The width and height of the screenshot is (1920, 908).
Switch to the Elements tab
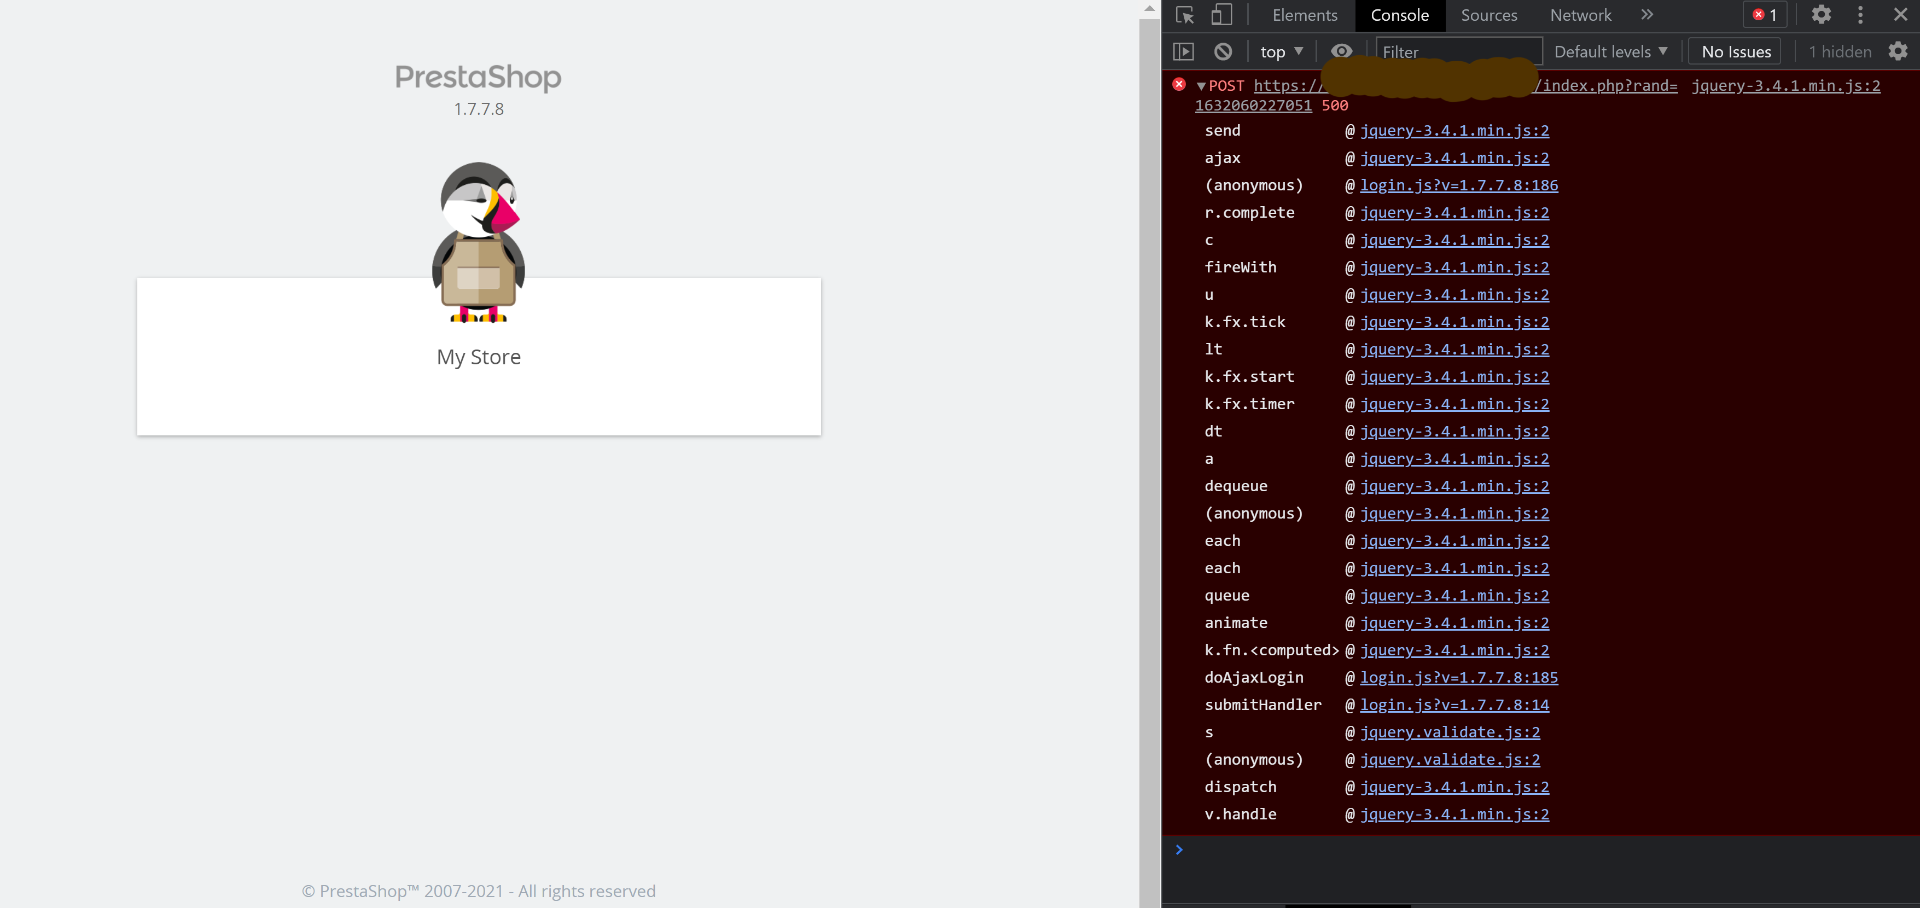[x=1304, y=15]
